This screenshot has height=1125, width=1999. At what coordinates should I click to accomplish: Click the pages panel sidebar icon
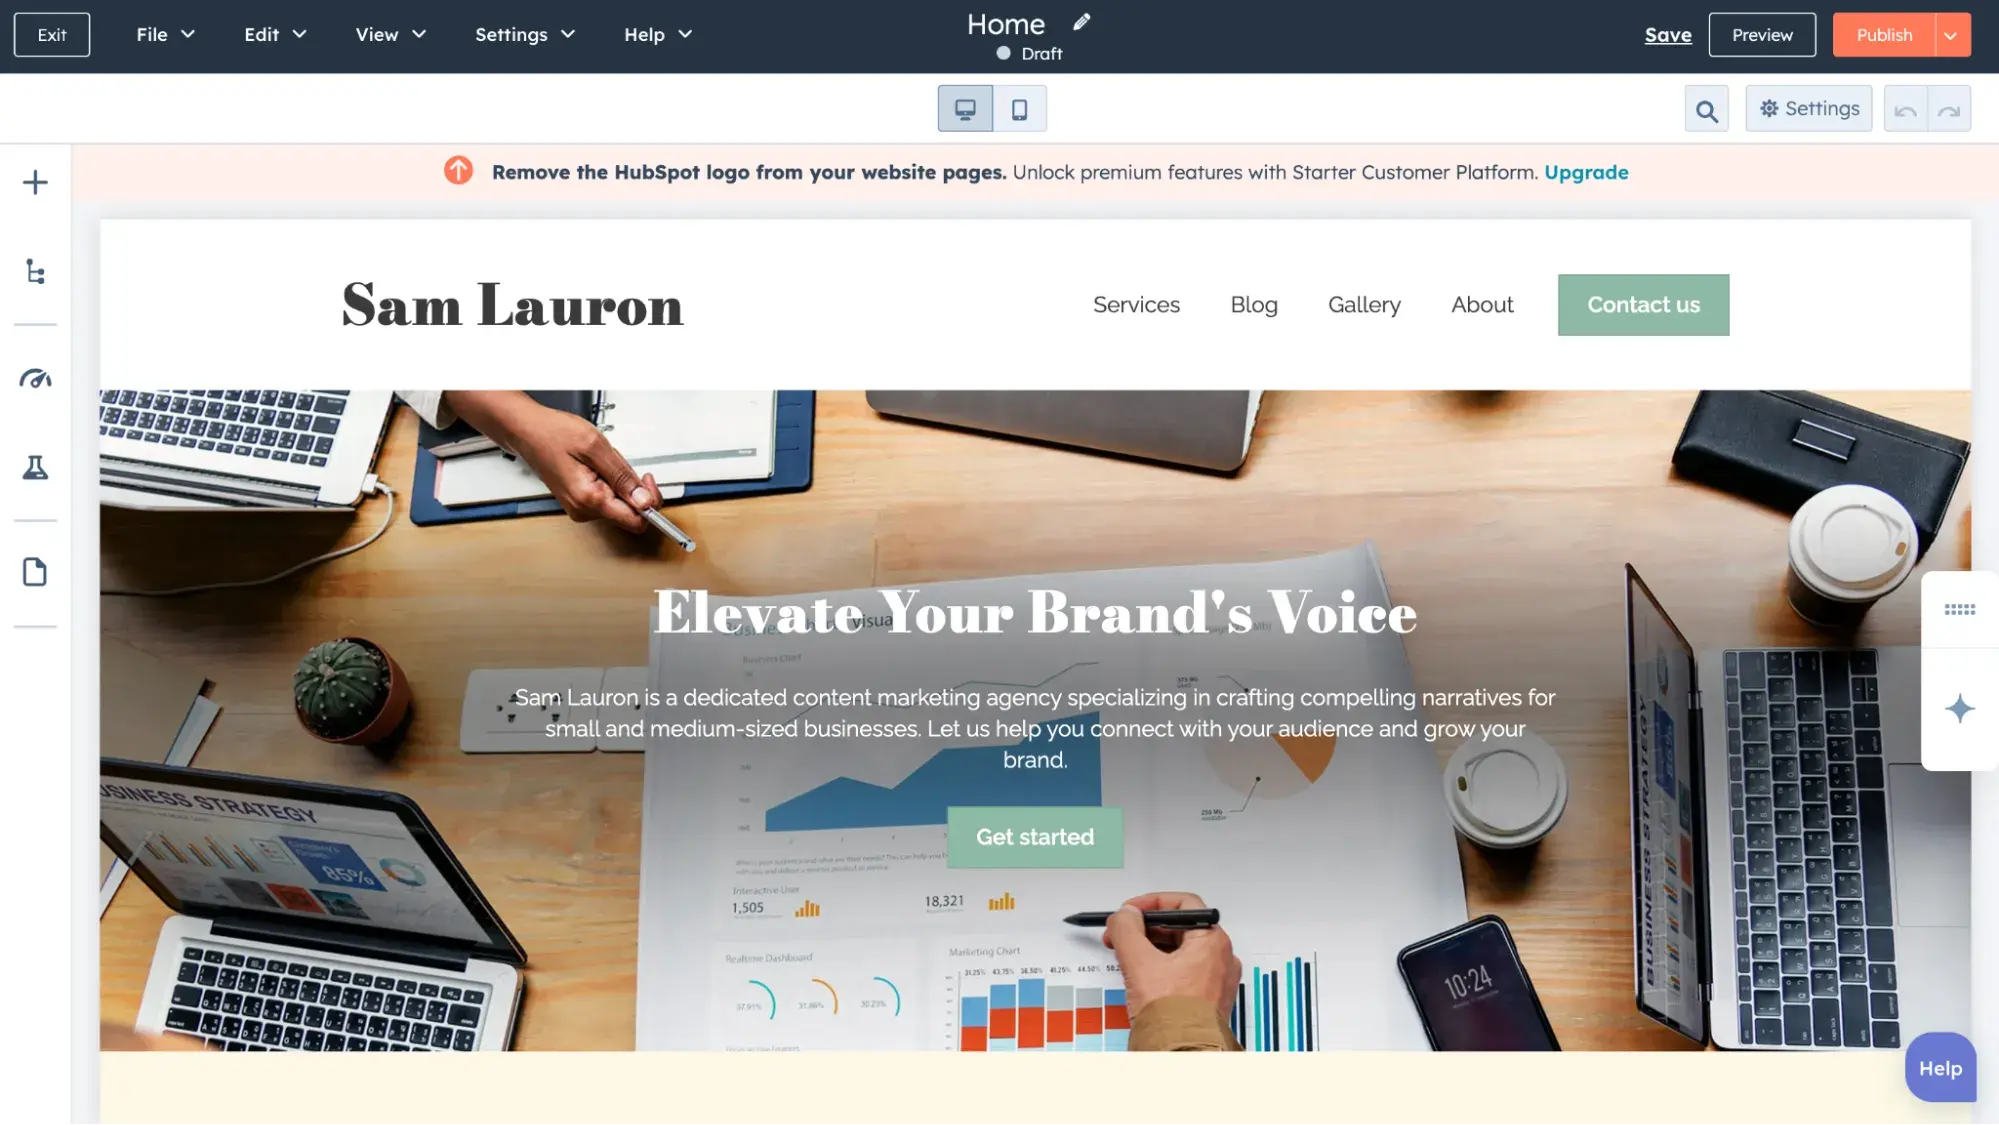pyautogui.click(x=36, y=573)
